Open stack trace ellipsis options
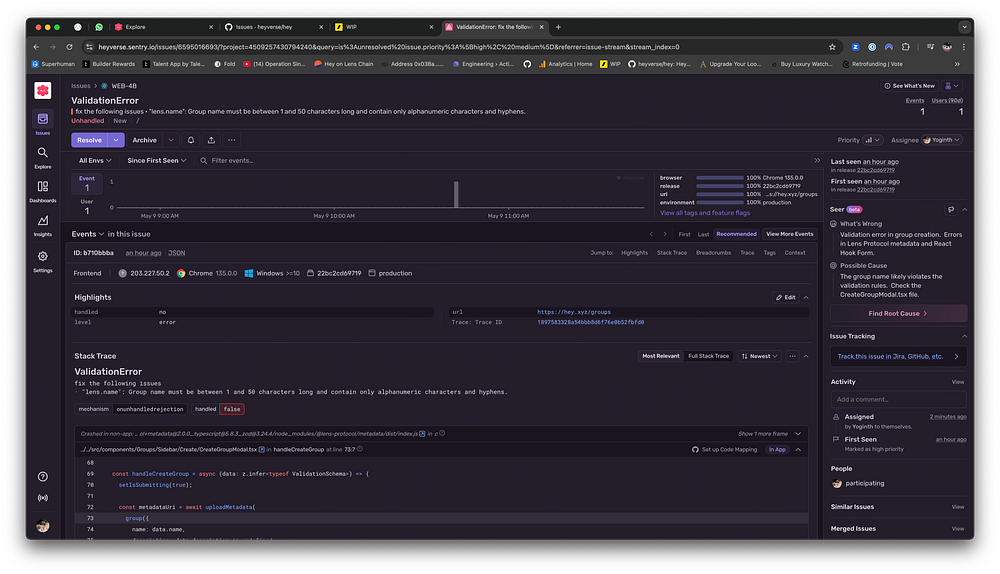Image resolution: width=1000 pixels, height=574 pixels. pos(792,356)
